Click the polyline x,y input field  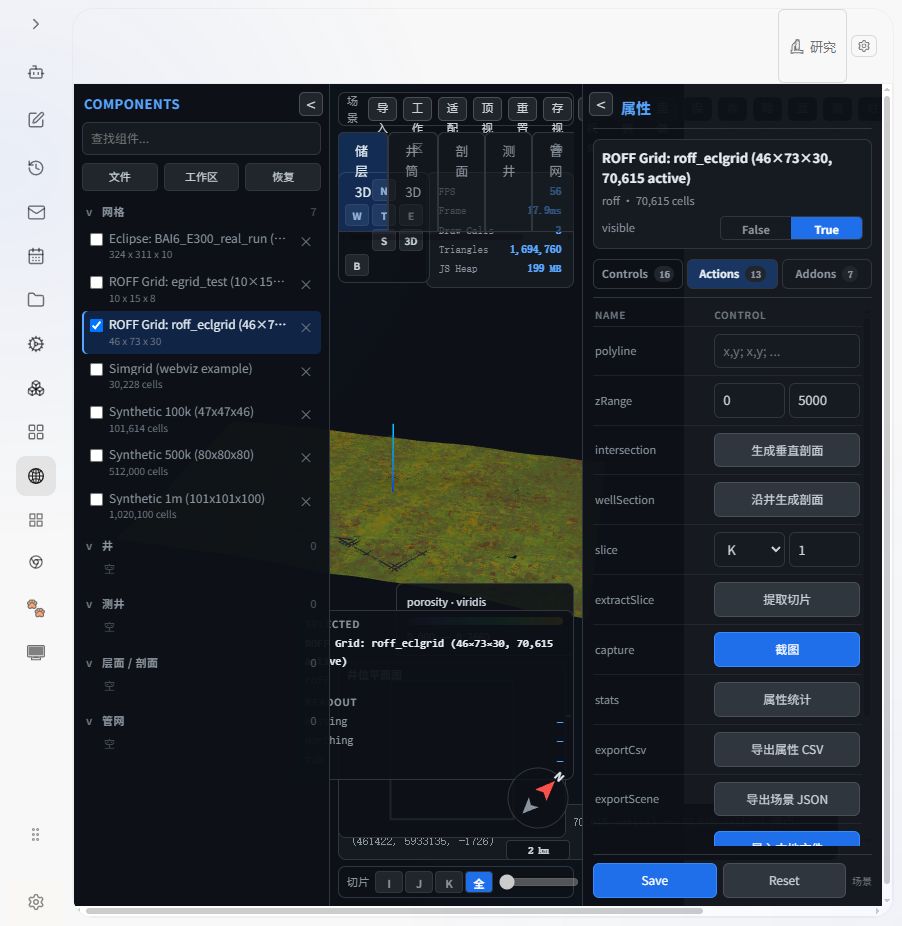[786, 351]
